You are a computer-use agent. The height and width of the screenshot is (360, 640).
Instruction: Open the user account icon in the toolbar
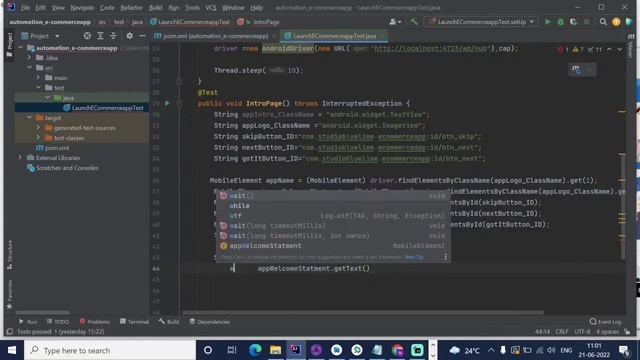click(395, 22)
